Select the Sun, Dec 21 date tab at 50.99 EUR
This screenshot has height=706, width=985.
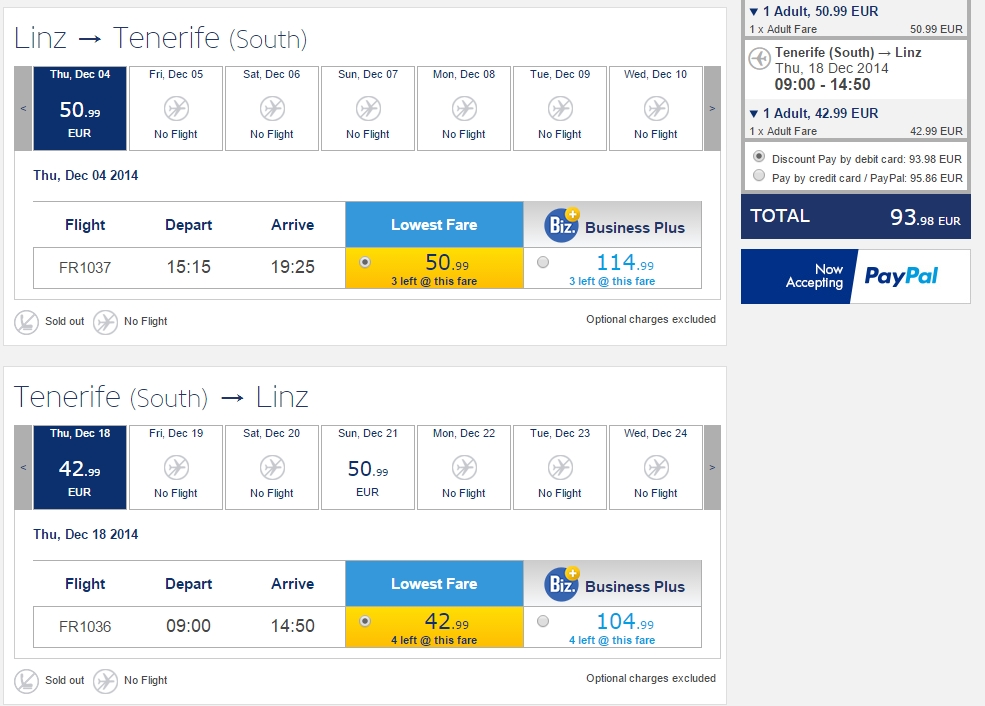tap(368, 467)
